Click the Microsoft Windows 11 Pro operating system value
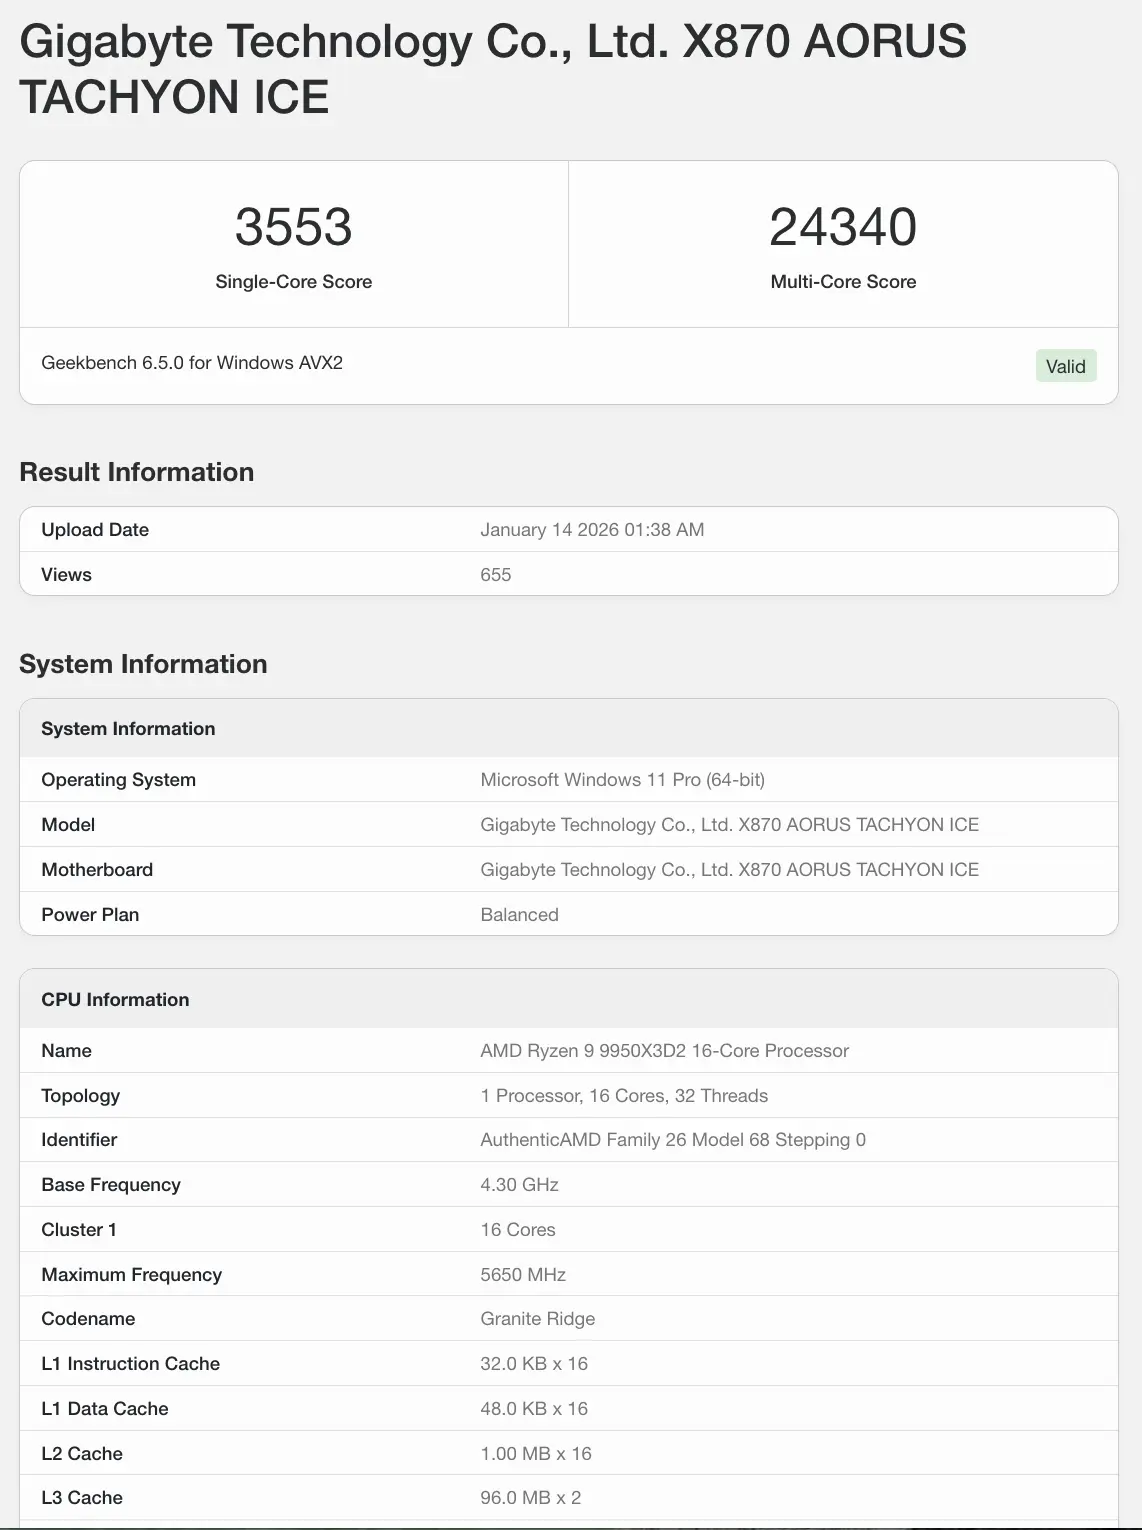 click(622, 780)
